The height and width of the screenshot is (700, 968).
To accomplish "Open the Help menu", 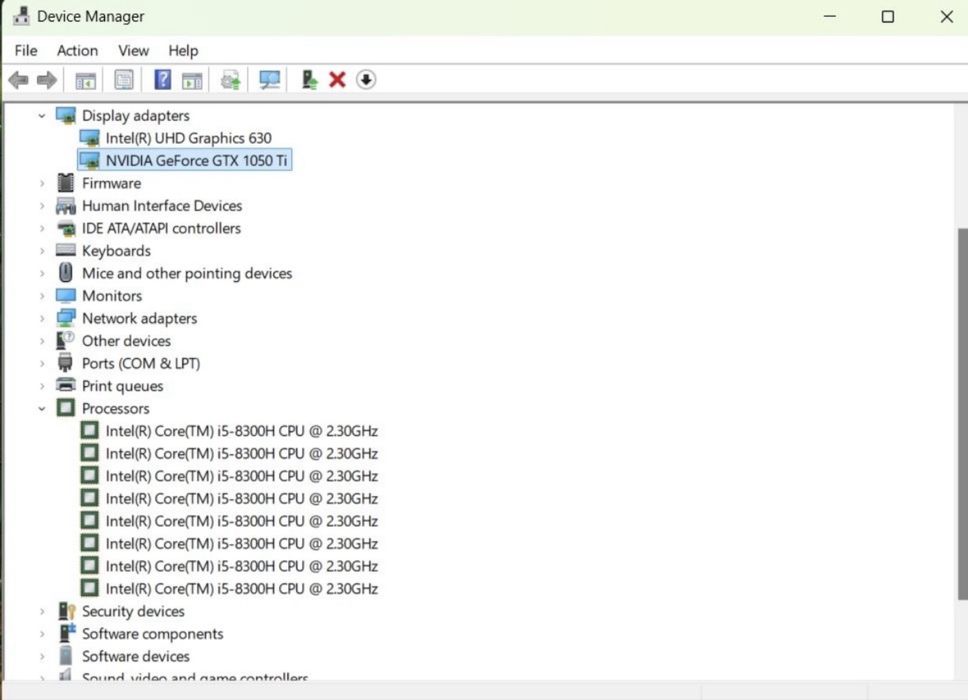I will coord(183,51).
